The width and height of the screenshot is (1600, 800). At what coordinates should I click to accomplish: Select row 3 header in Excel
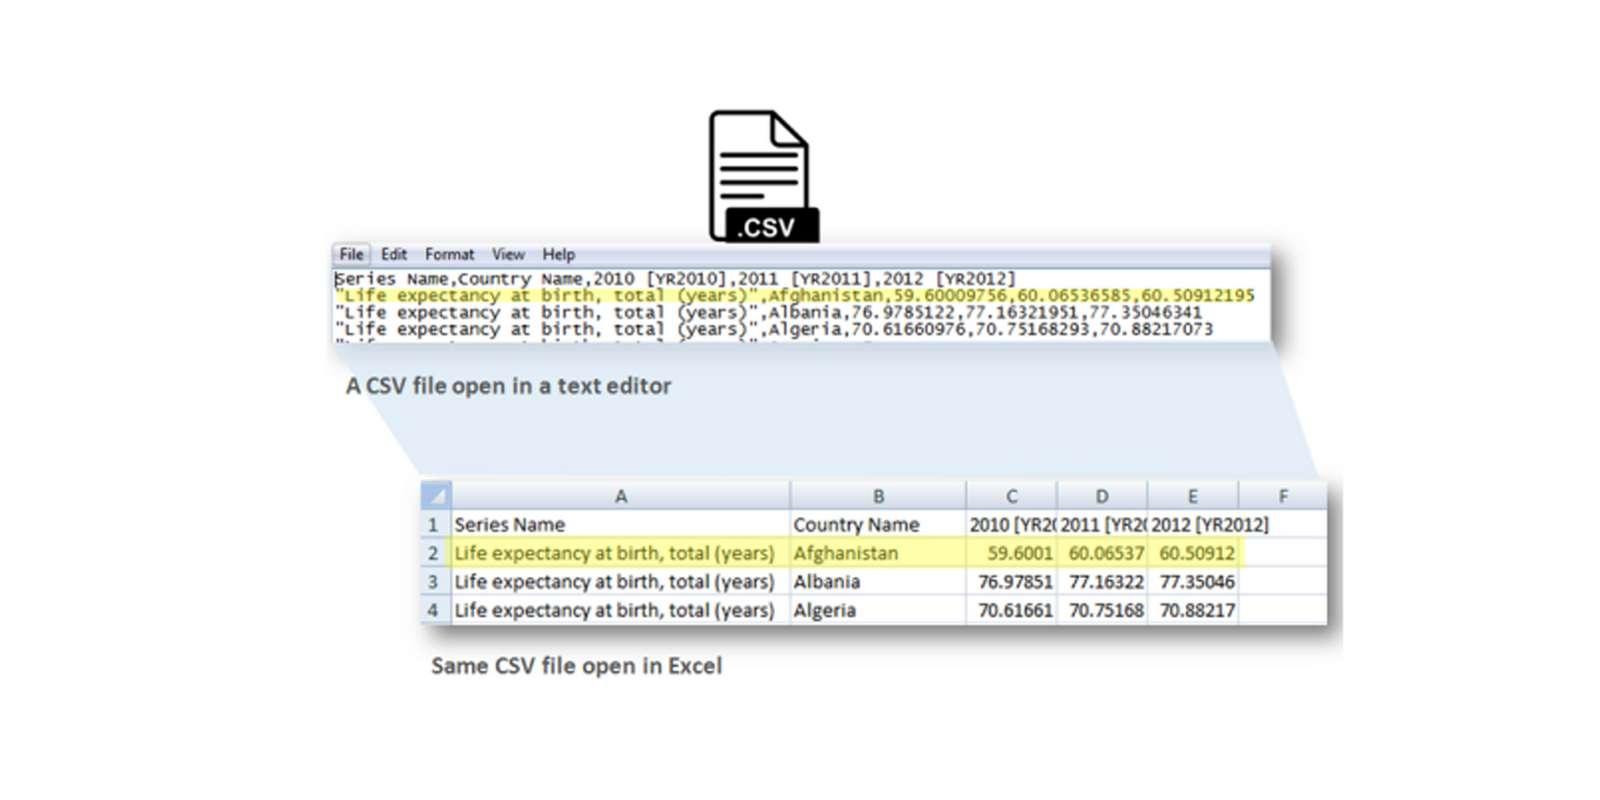point(436,581)
